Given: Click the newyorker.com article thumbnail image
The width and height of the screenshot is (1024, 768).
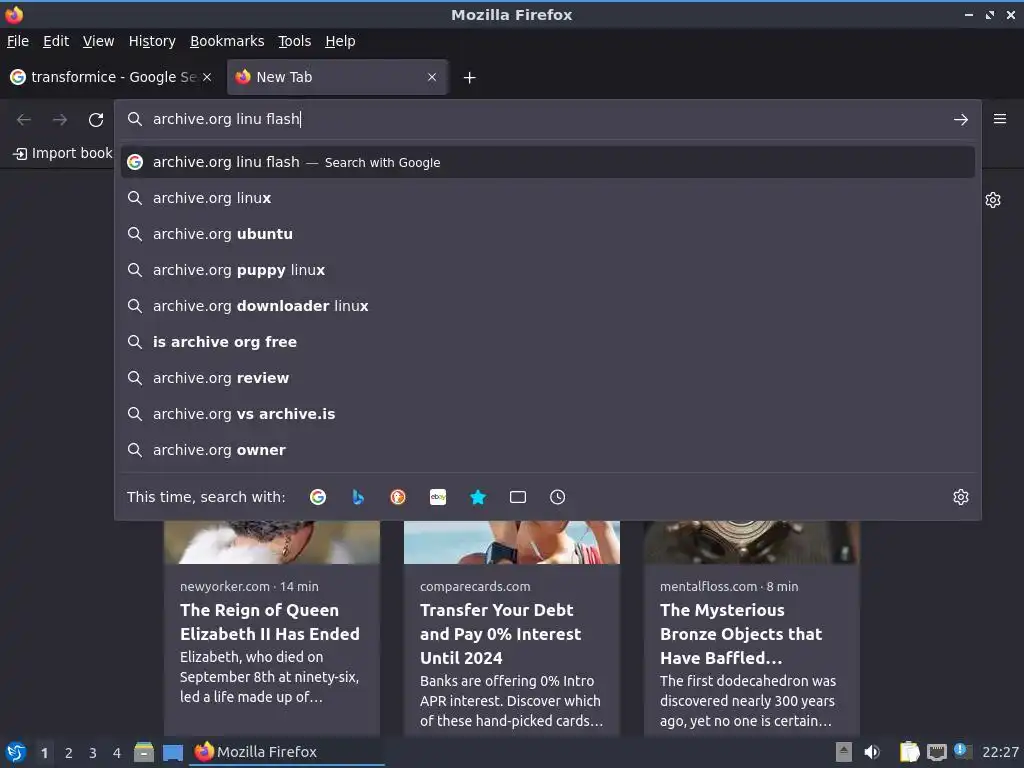Looking at the screenshot, I should tap(272, 542).
